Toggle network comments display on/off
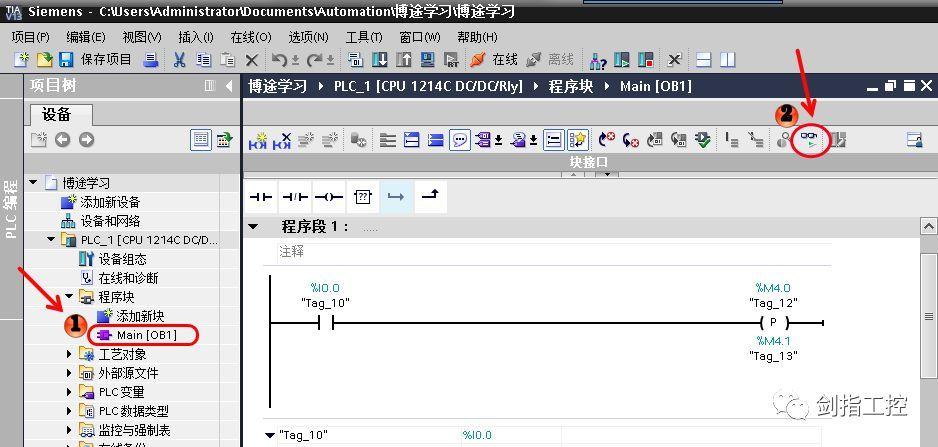Screen dimensions: 938x447 [459, 141]
